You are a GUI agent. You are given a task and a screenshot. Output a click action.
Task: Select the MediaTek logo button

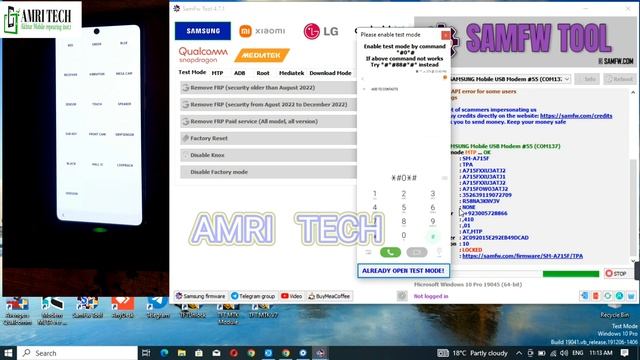pyautogui.click(x=262, y=55)
